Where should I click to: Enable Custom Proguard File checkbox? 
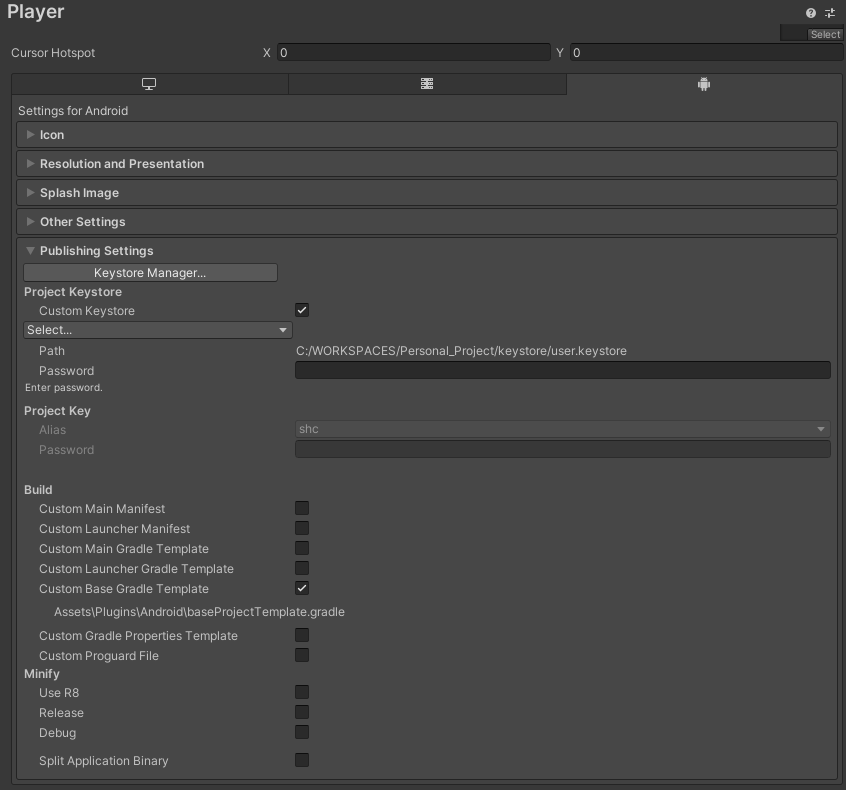click(x=302, y=655)
